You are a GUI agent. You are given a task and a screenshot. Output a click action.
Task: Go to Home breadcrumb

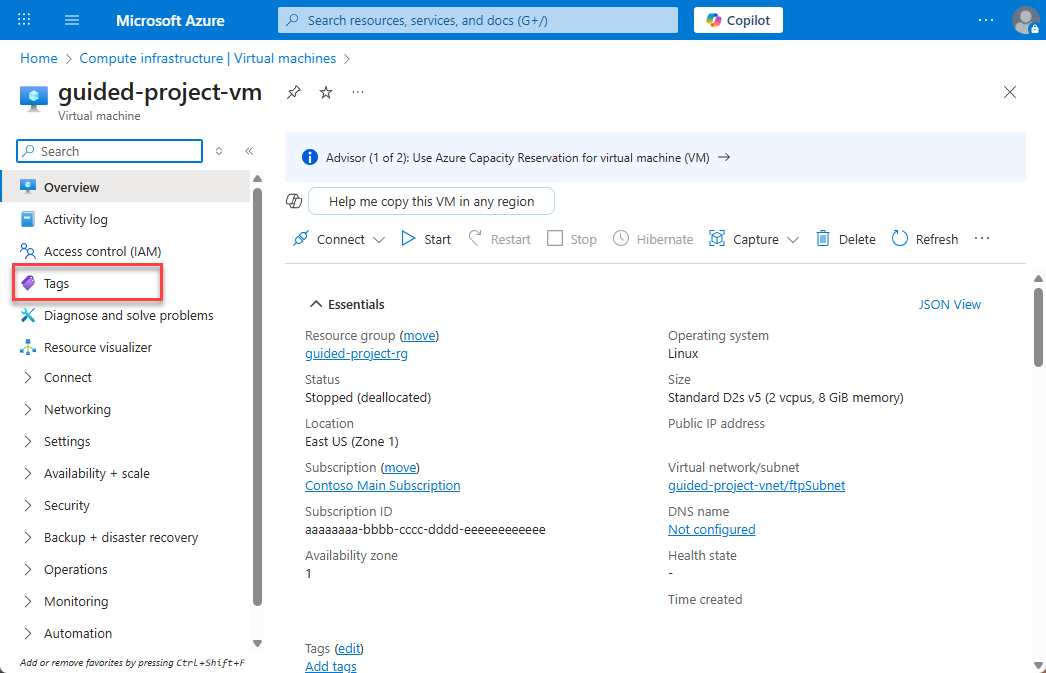[x=39, y=58]
